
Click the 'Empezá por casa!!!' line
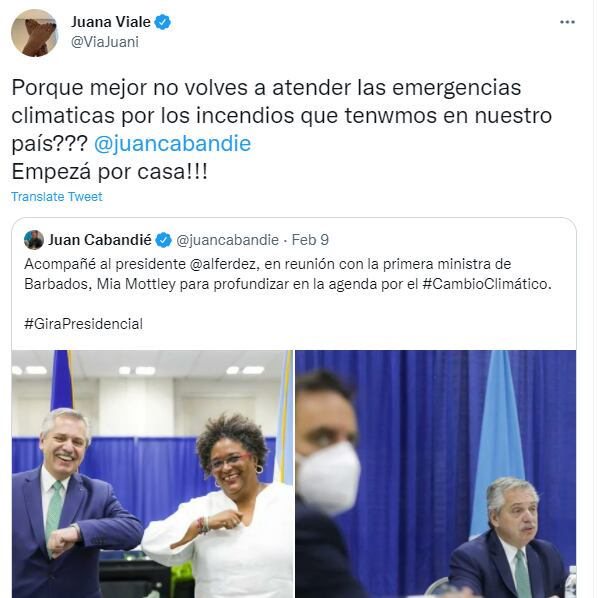[109, 172]
